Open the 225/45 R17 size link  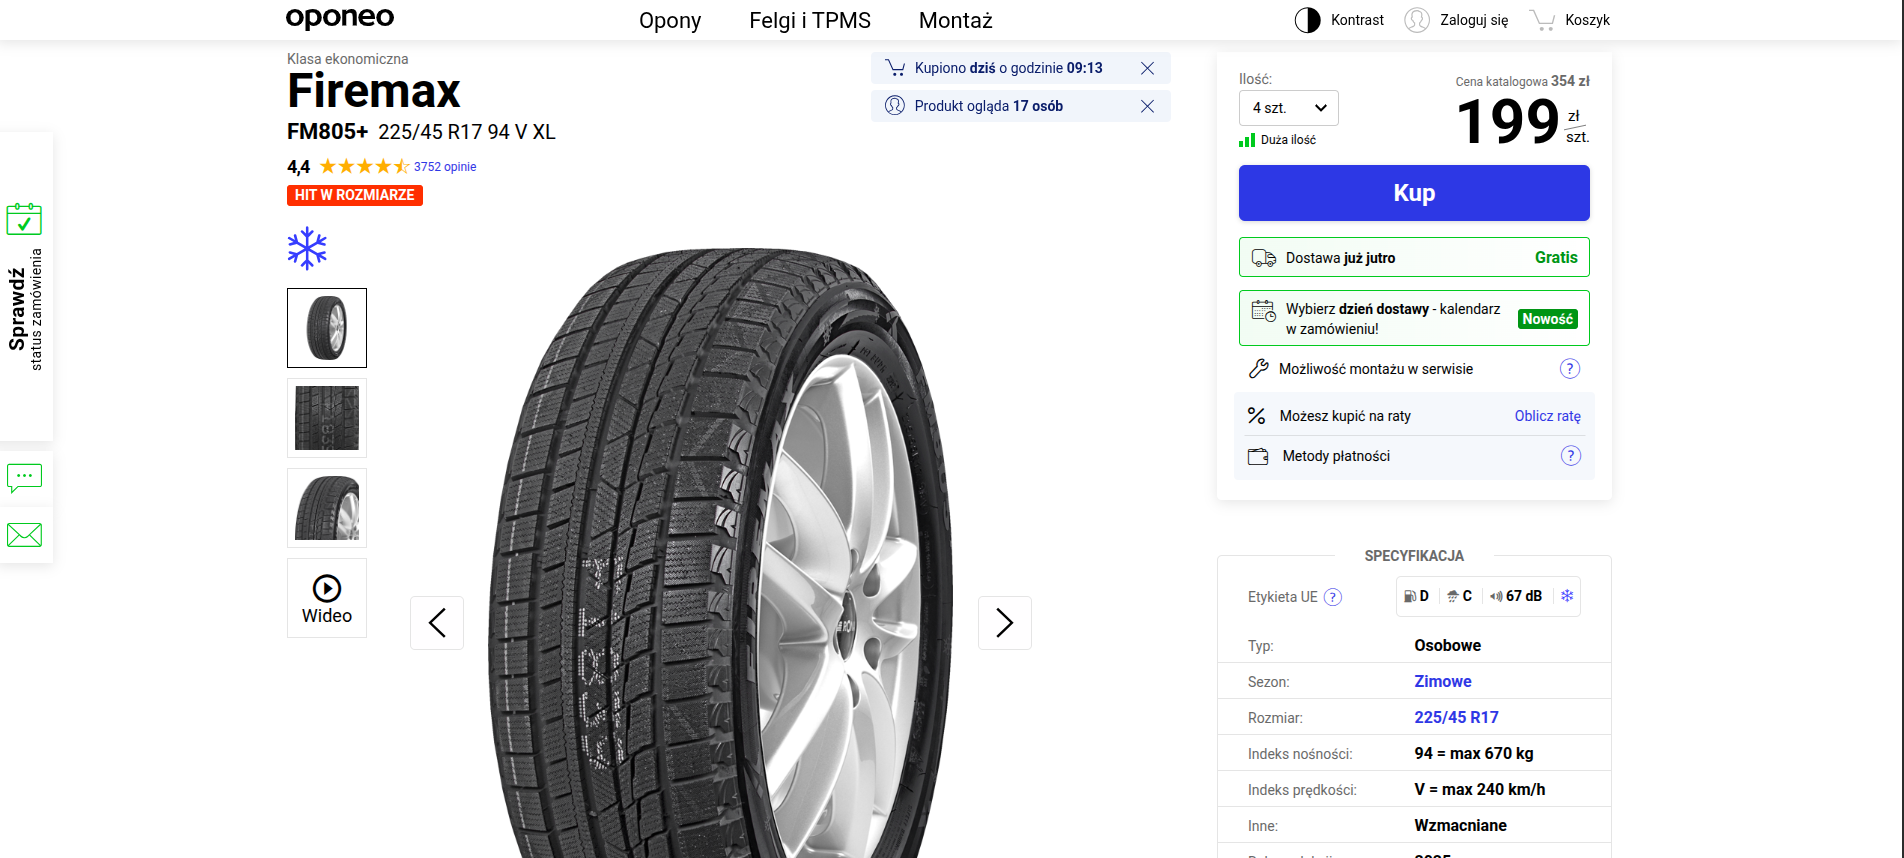pyautogui.click(x=1456, y=717)
